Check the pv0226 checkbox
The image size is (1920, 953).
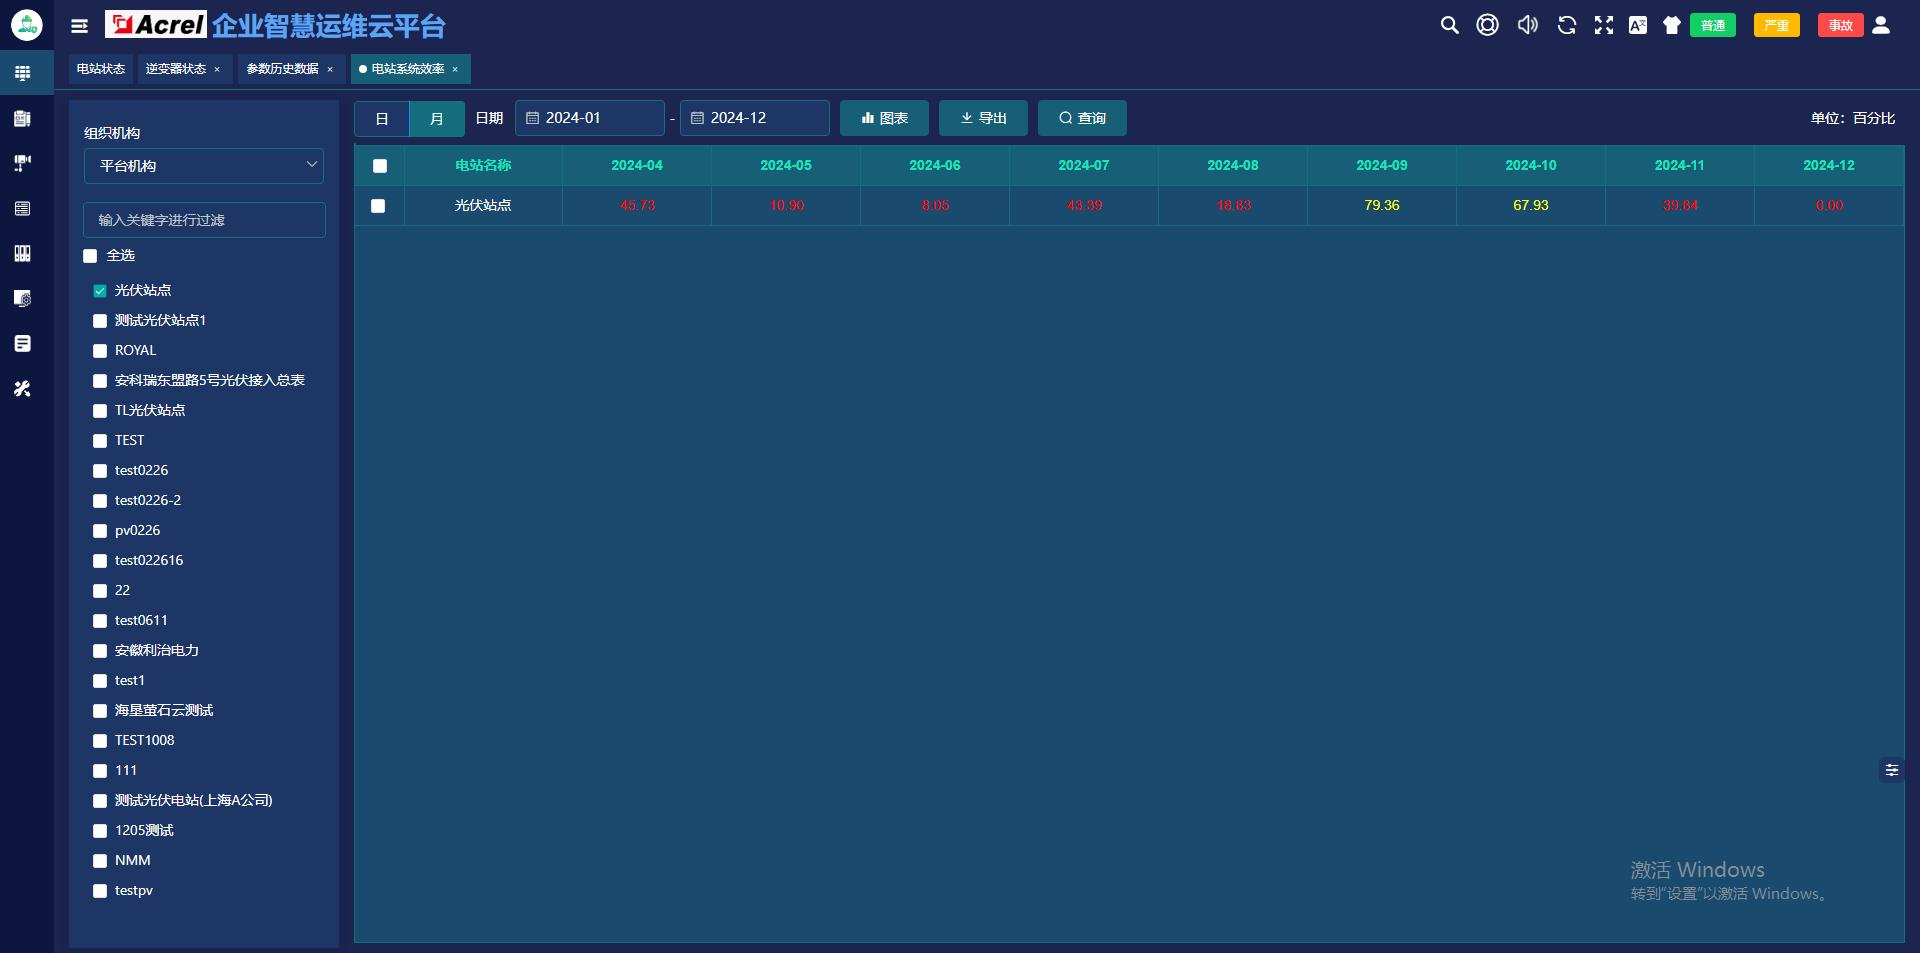100,531
